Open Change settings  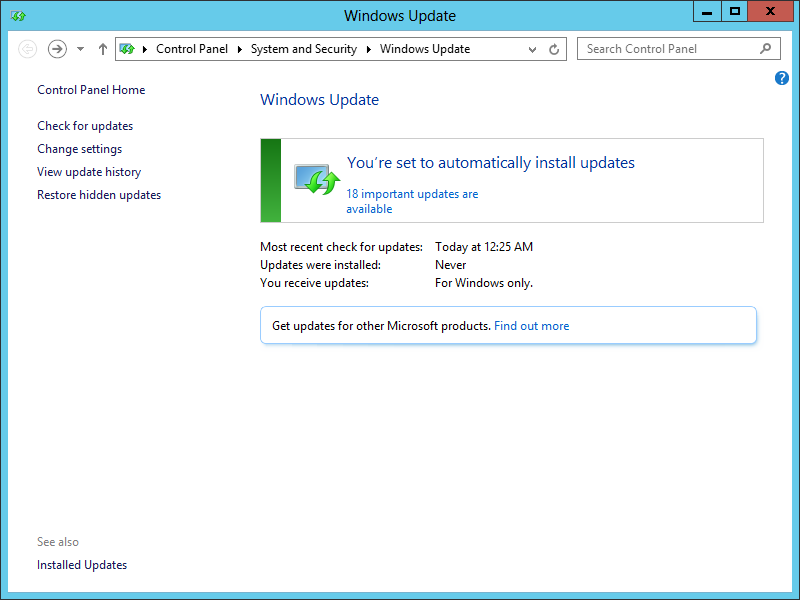[80, 149]
